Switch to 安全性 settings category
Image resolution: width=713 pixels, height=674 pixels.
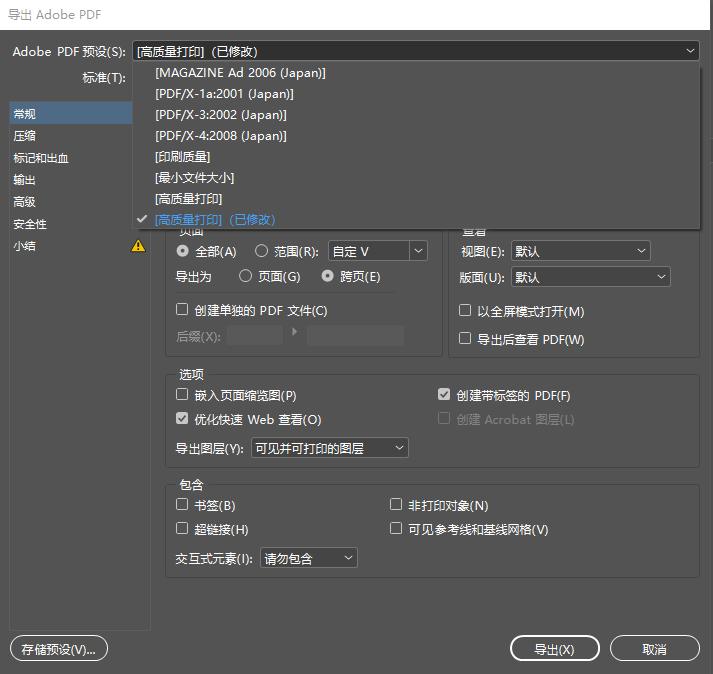click(71, 224)
